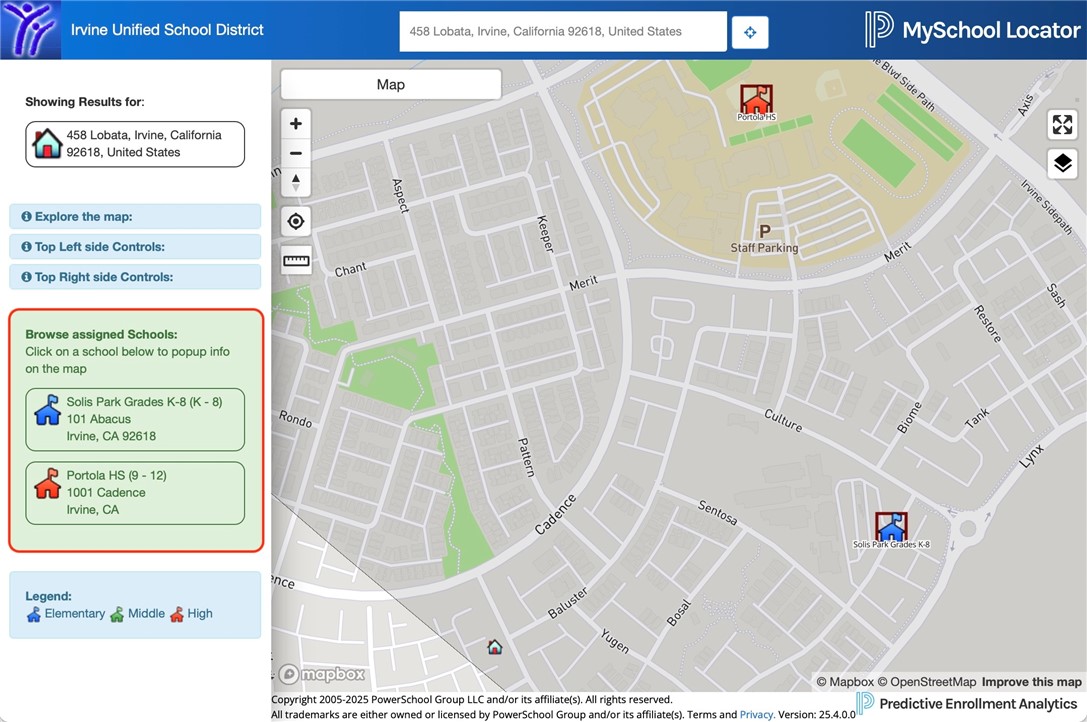Expand Top Left side Controls section
The image size is (1087, 722).
click(x=135, y=247)
